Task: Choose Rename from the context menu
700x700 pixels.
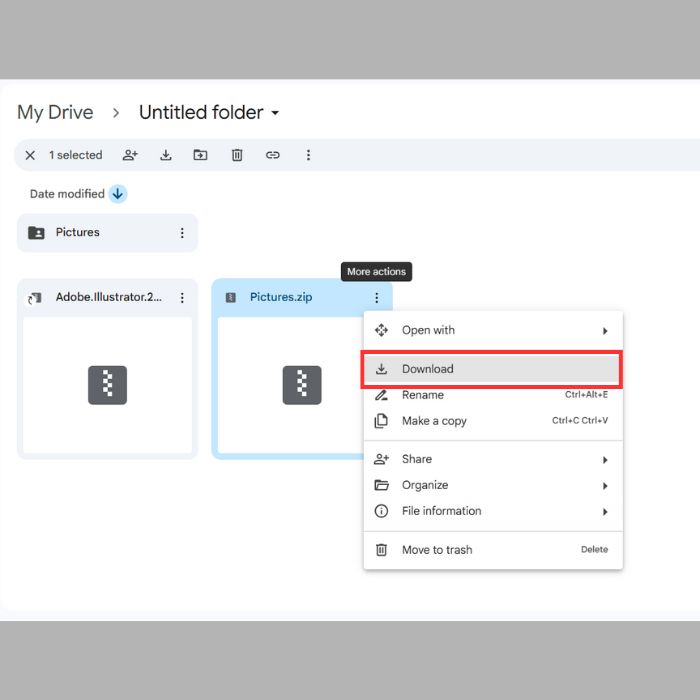Action: (493, 395)
